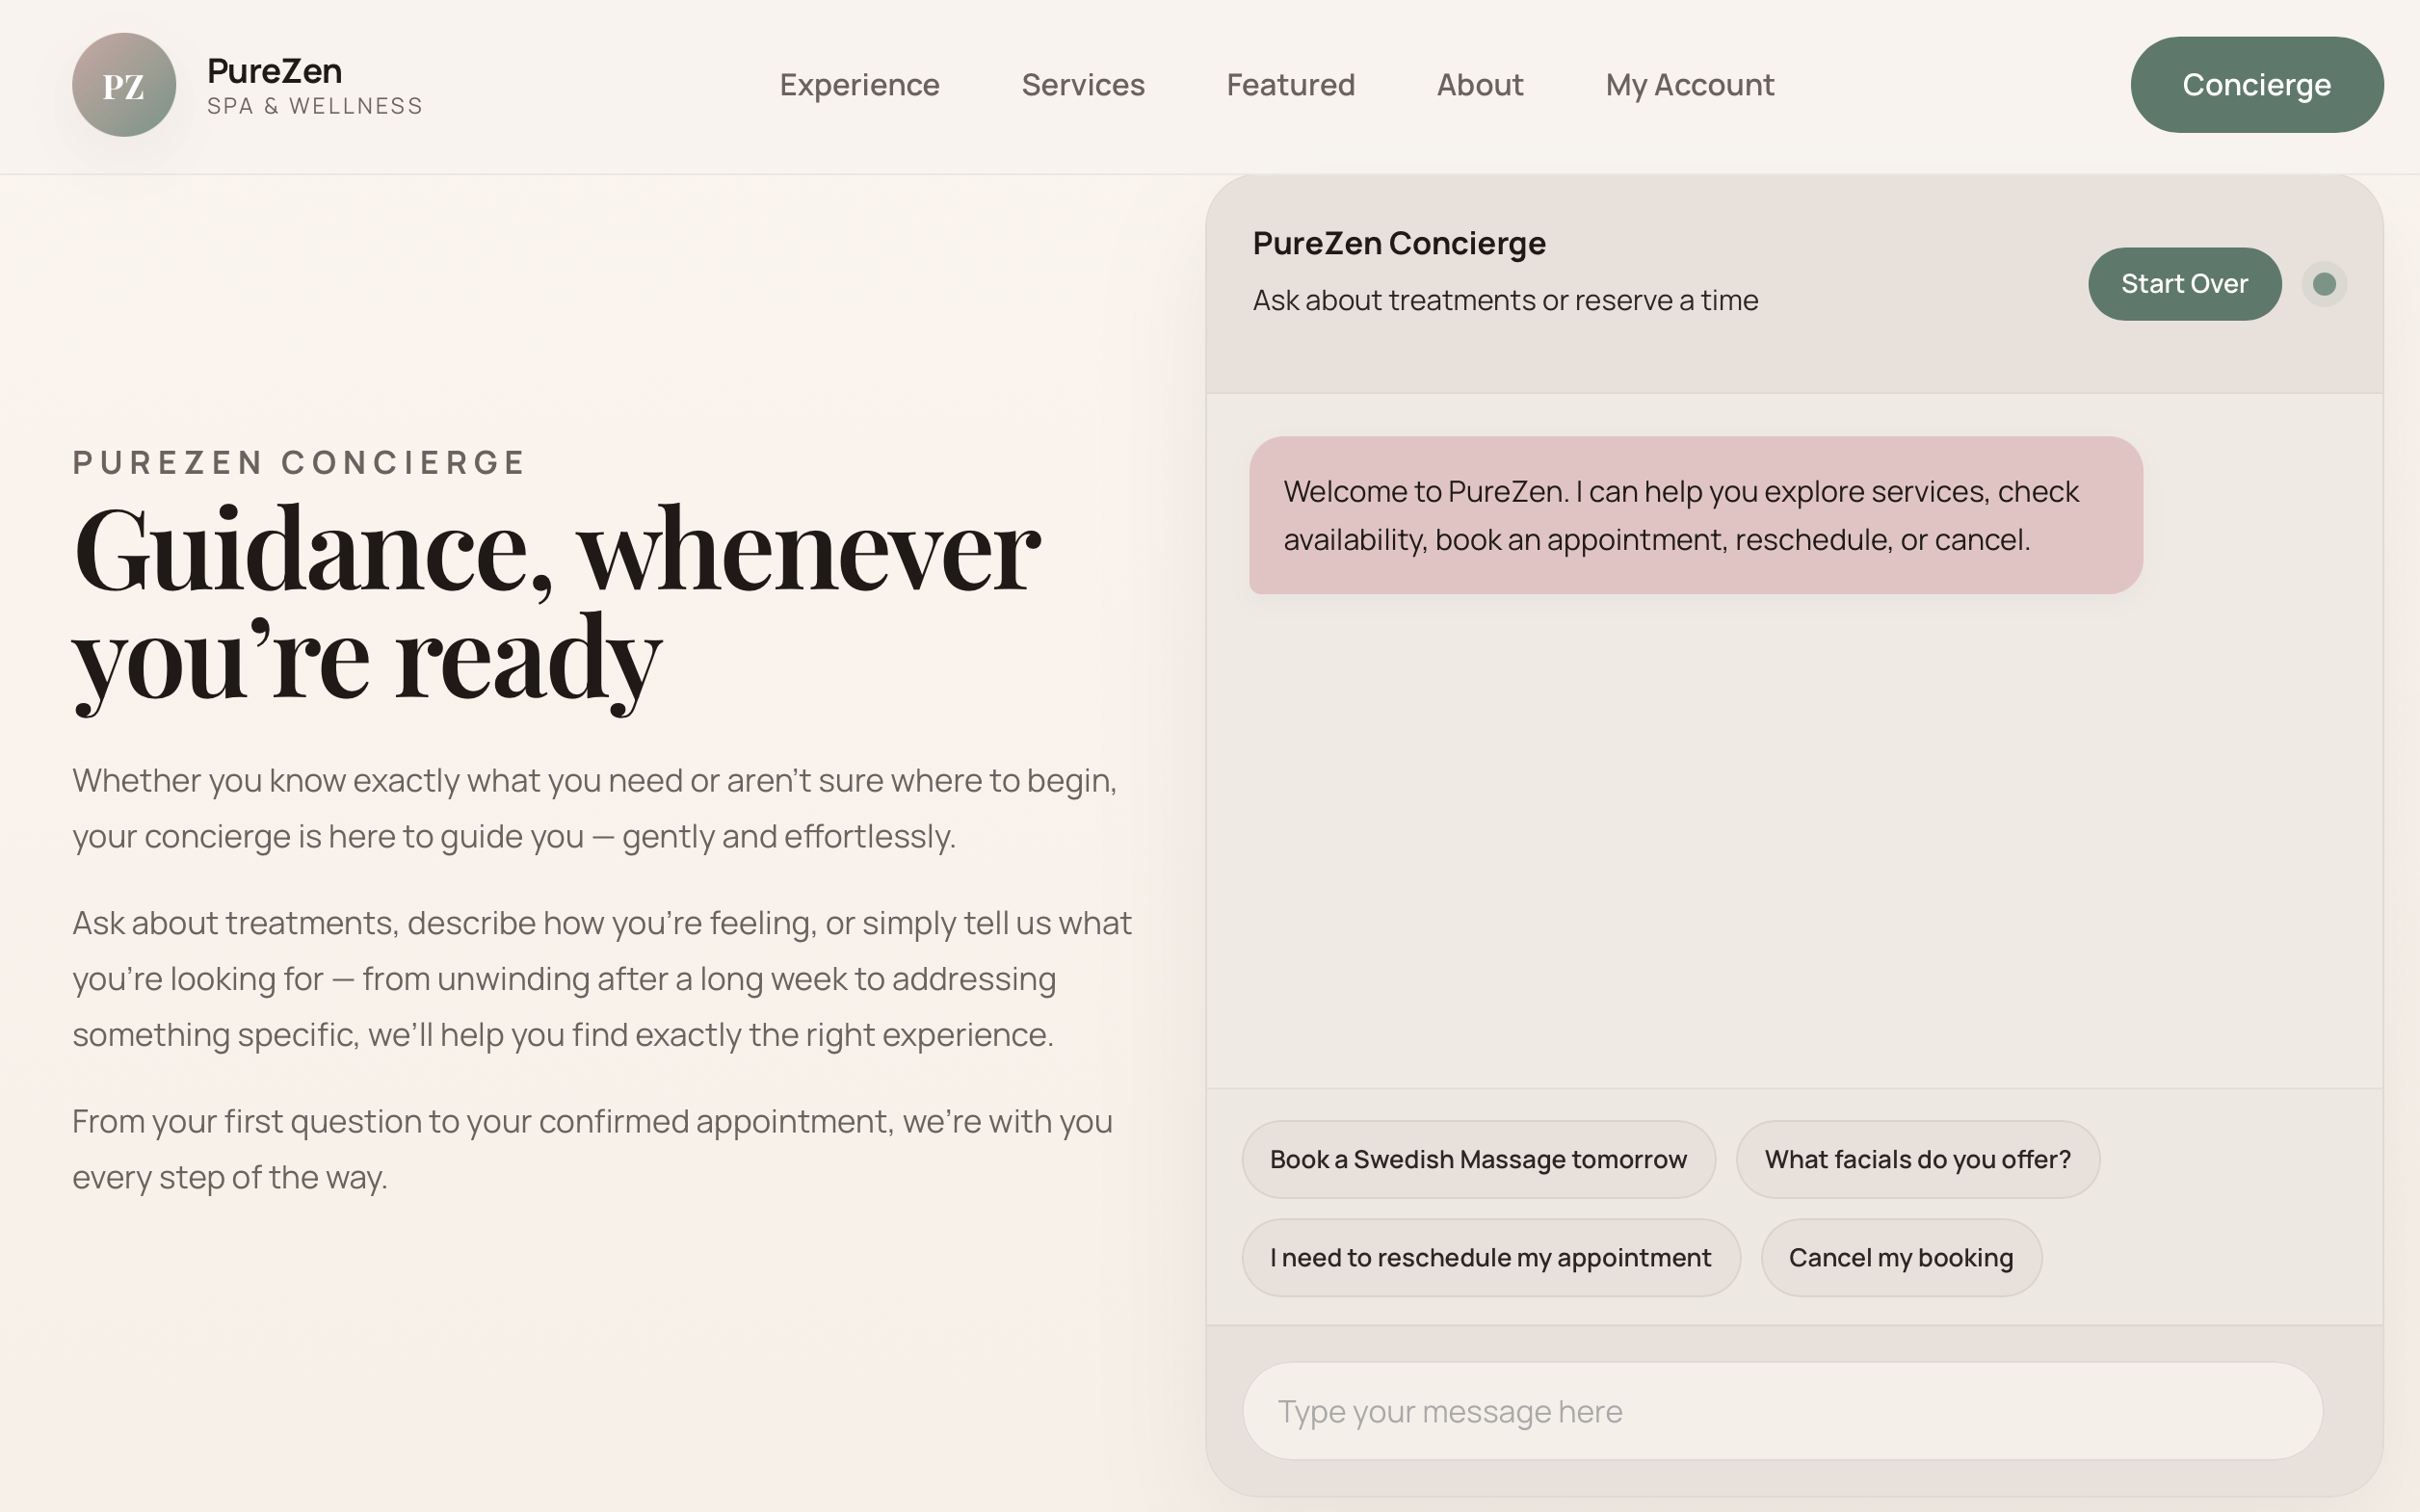Click the PZ circular logo

coord(124,85)
